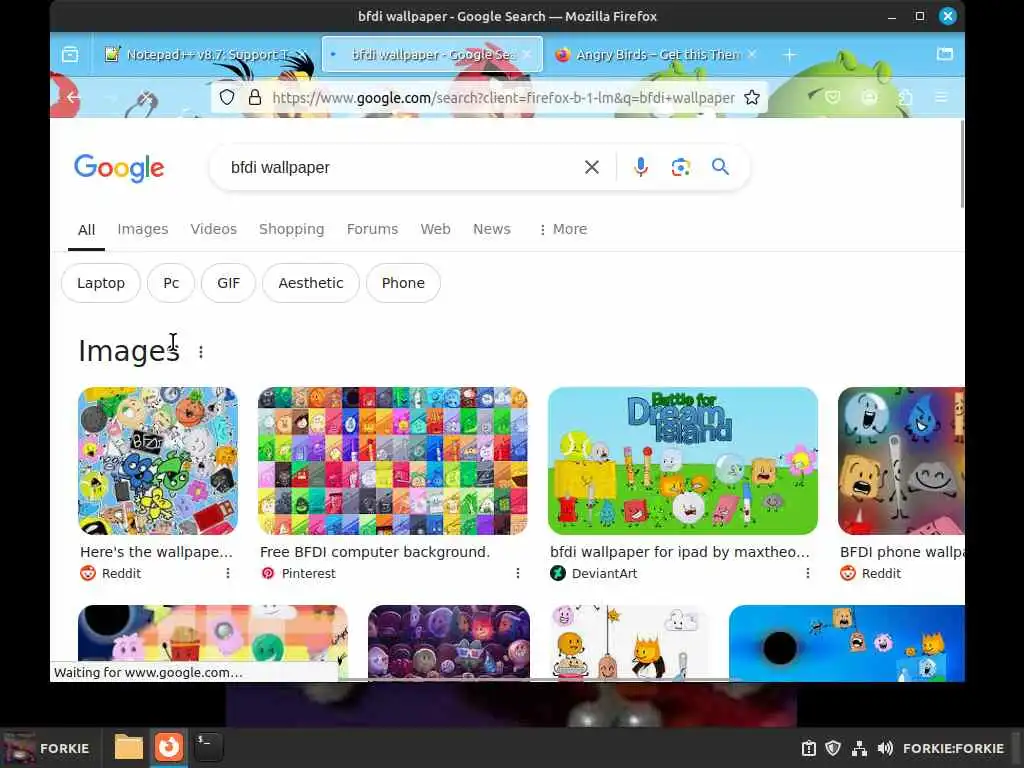Image resolution: width=1024 pixels, height=768 pixels.
Task: Click the 'Free BFDI computer background.' caption
Action: click(x=375, y=552)
